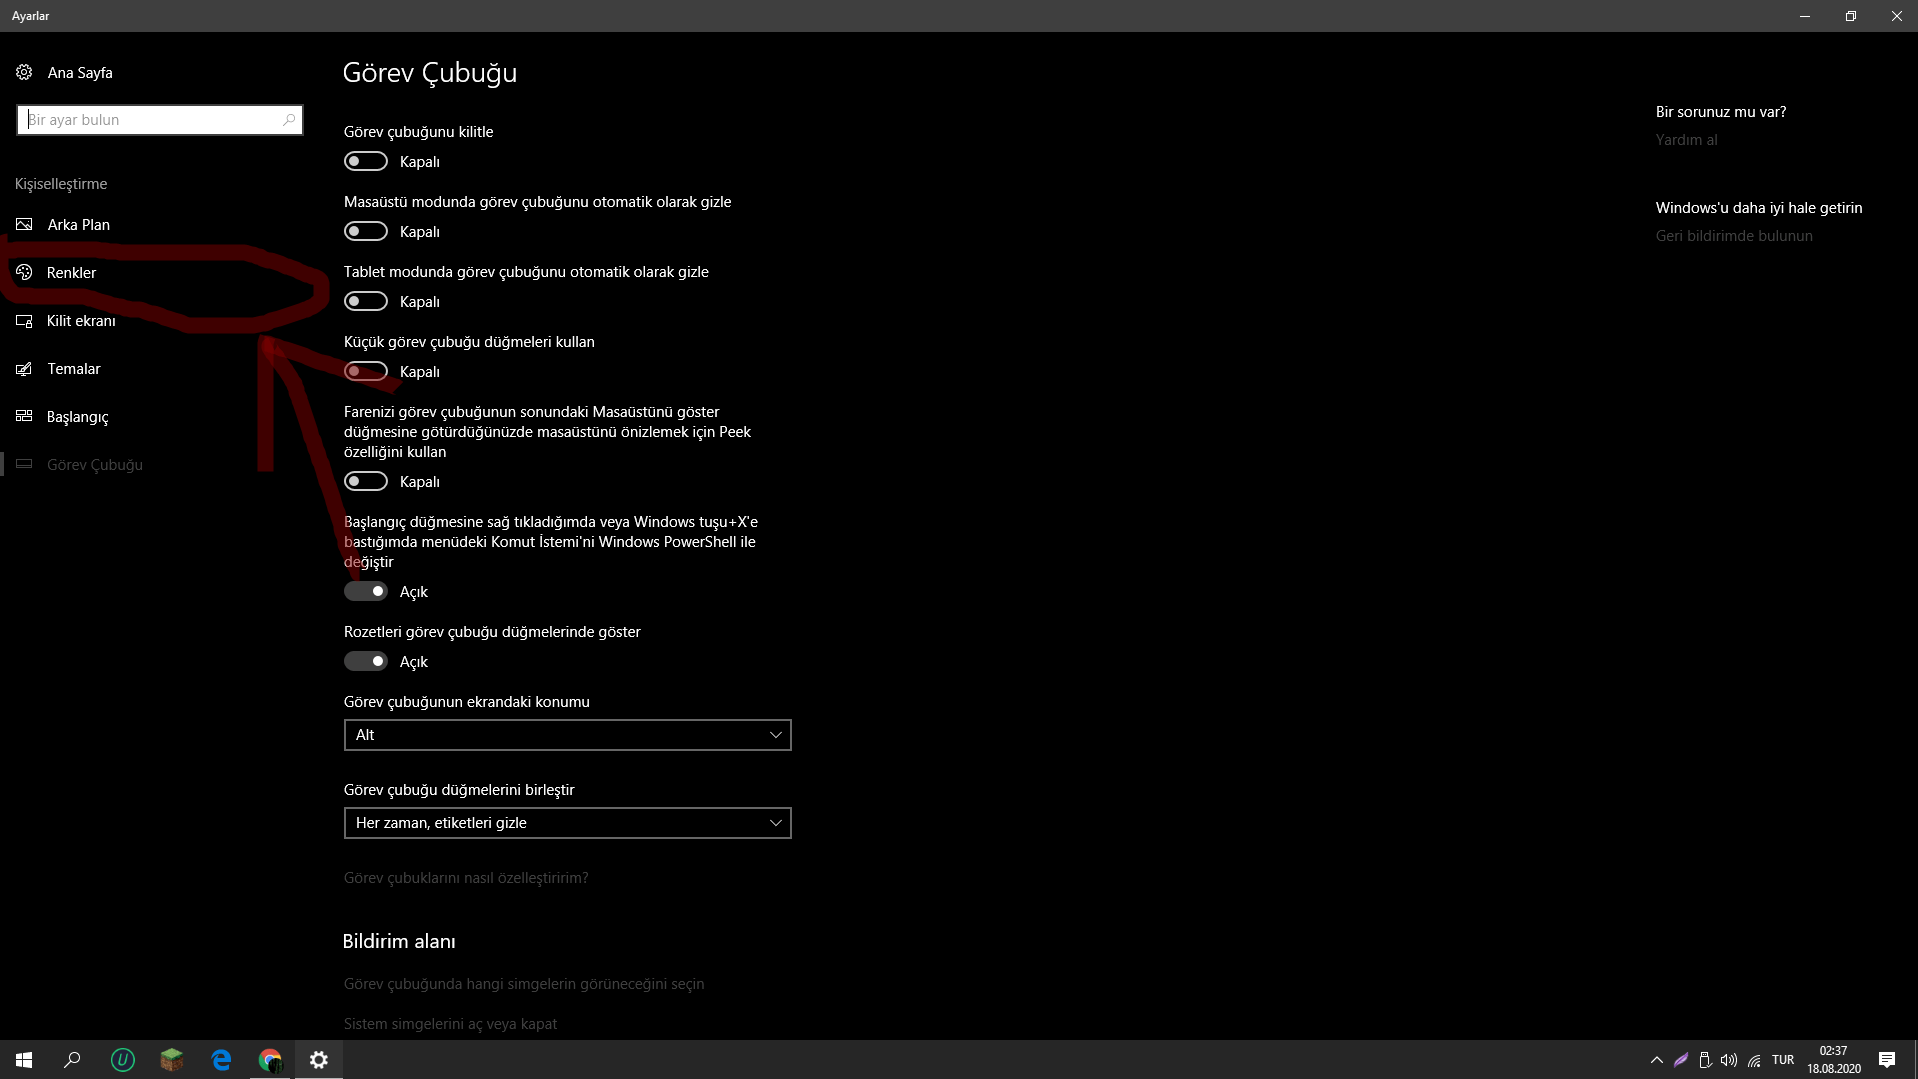1918x1079 pixels.
Task: Click the Görev Çubuğu page title
Action: click(430, 73)
